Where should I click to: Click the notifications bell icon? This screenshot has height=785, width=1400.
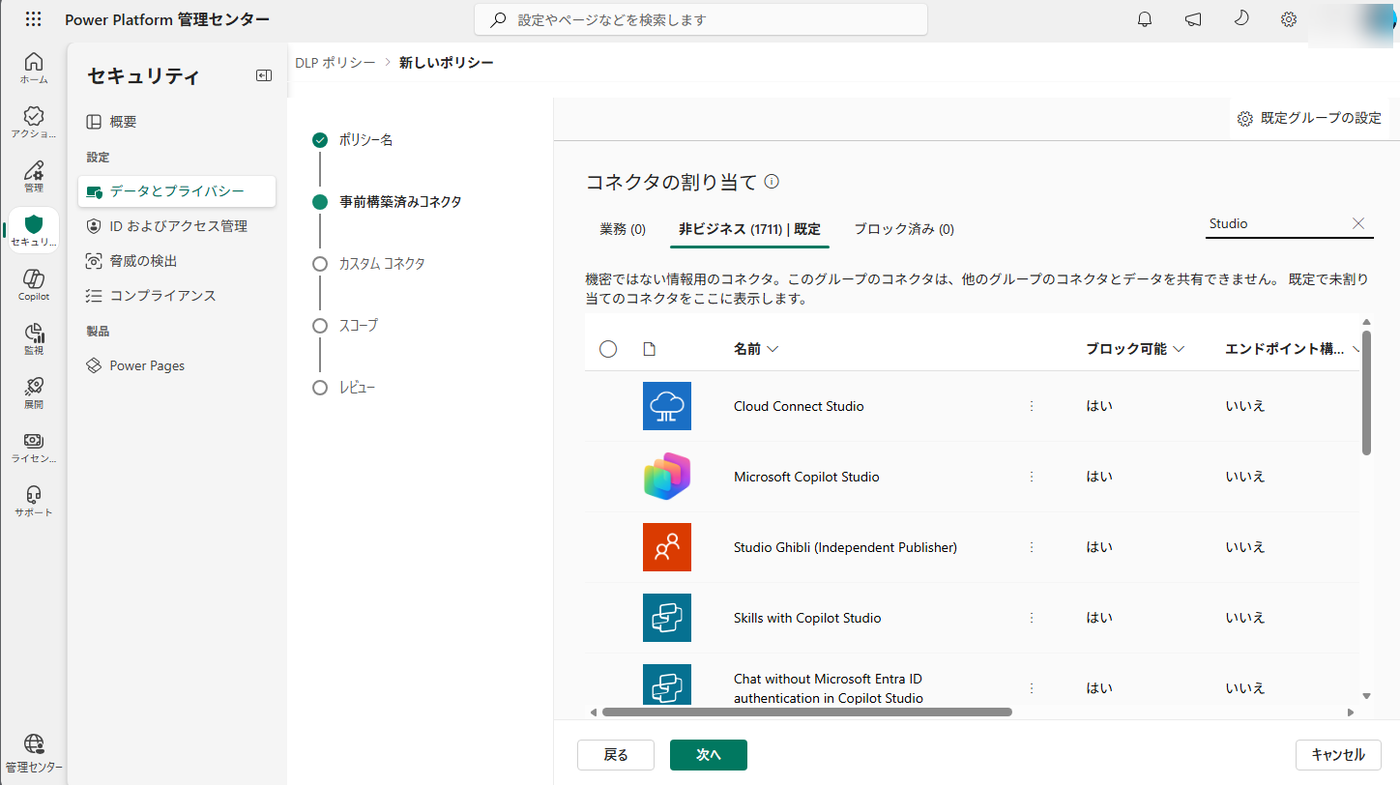(x=1145, y=19)
